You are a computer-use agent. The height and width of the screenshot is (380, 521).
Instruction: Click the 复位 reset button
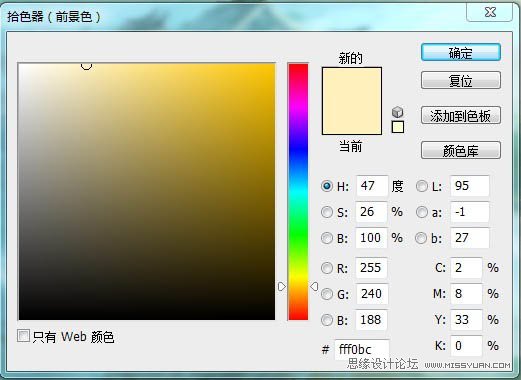pos(461,80)
